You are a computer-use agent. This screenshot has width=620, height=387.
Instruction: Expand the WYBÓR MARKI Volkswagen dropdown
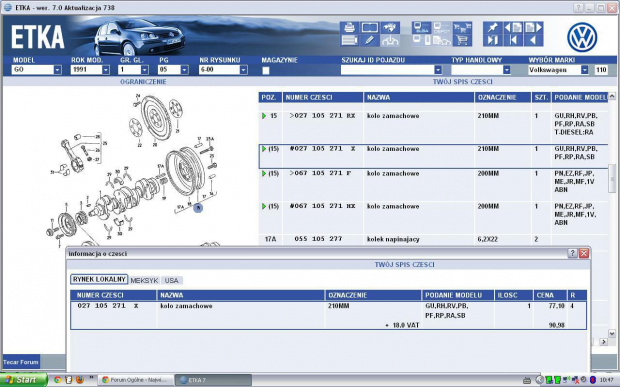[584, 70]
